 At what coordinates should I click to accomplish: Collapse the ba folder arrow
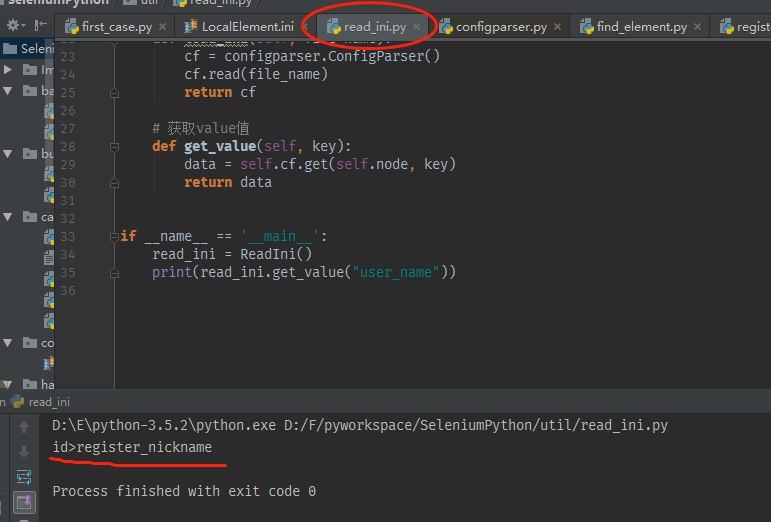click(7, 90)
